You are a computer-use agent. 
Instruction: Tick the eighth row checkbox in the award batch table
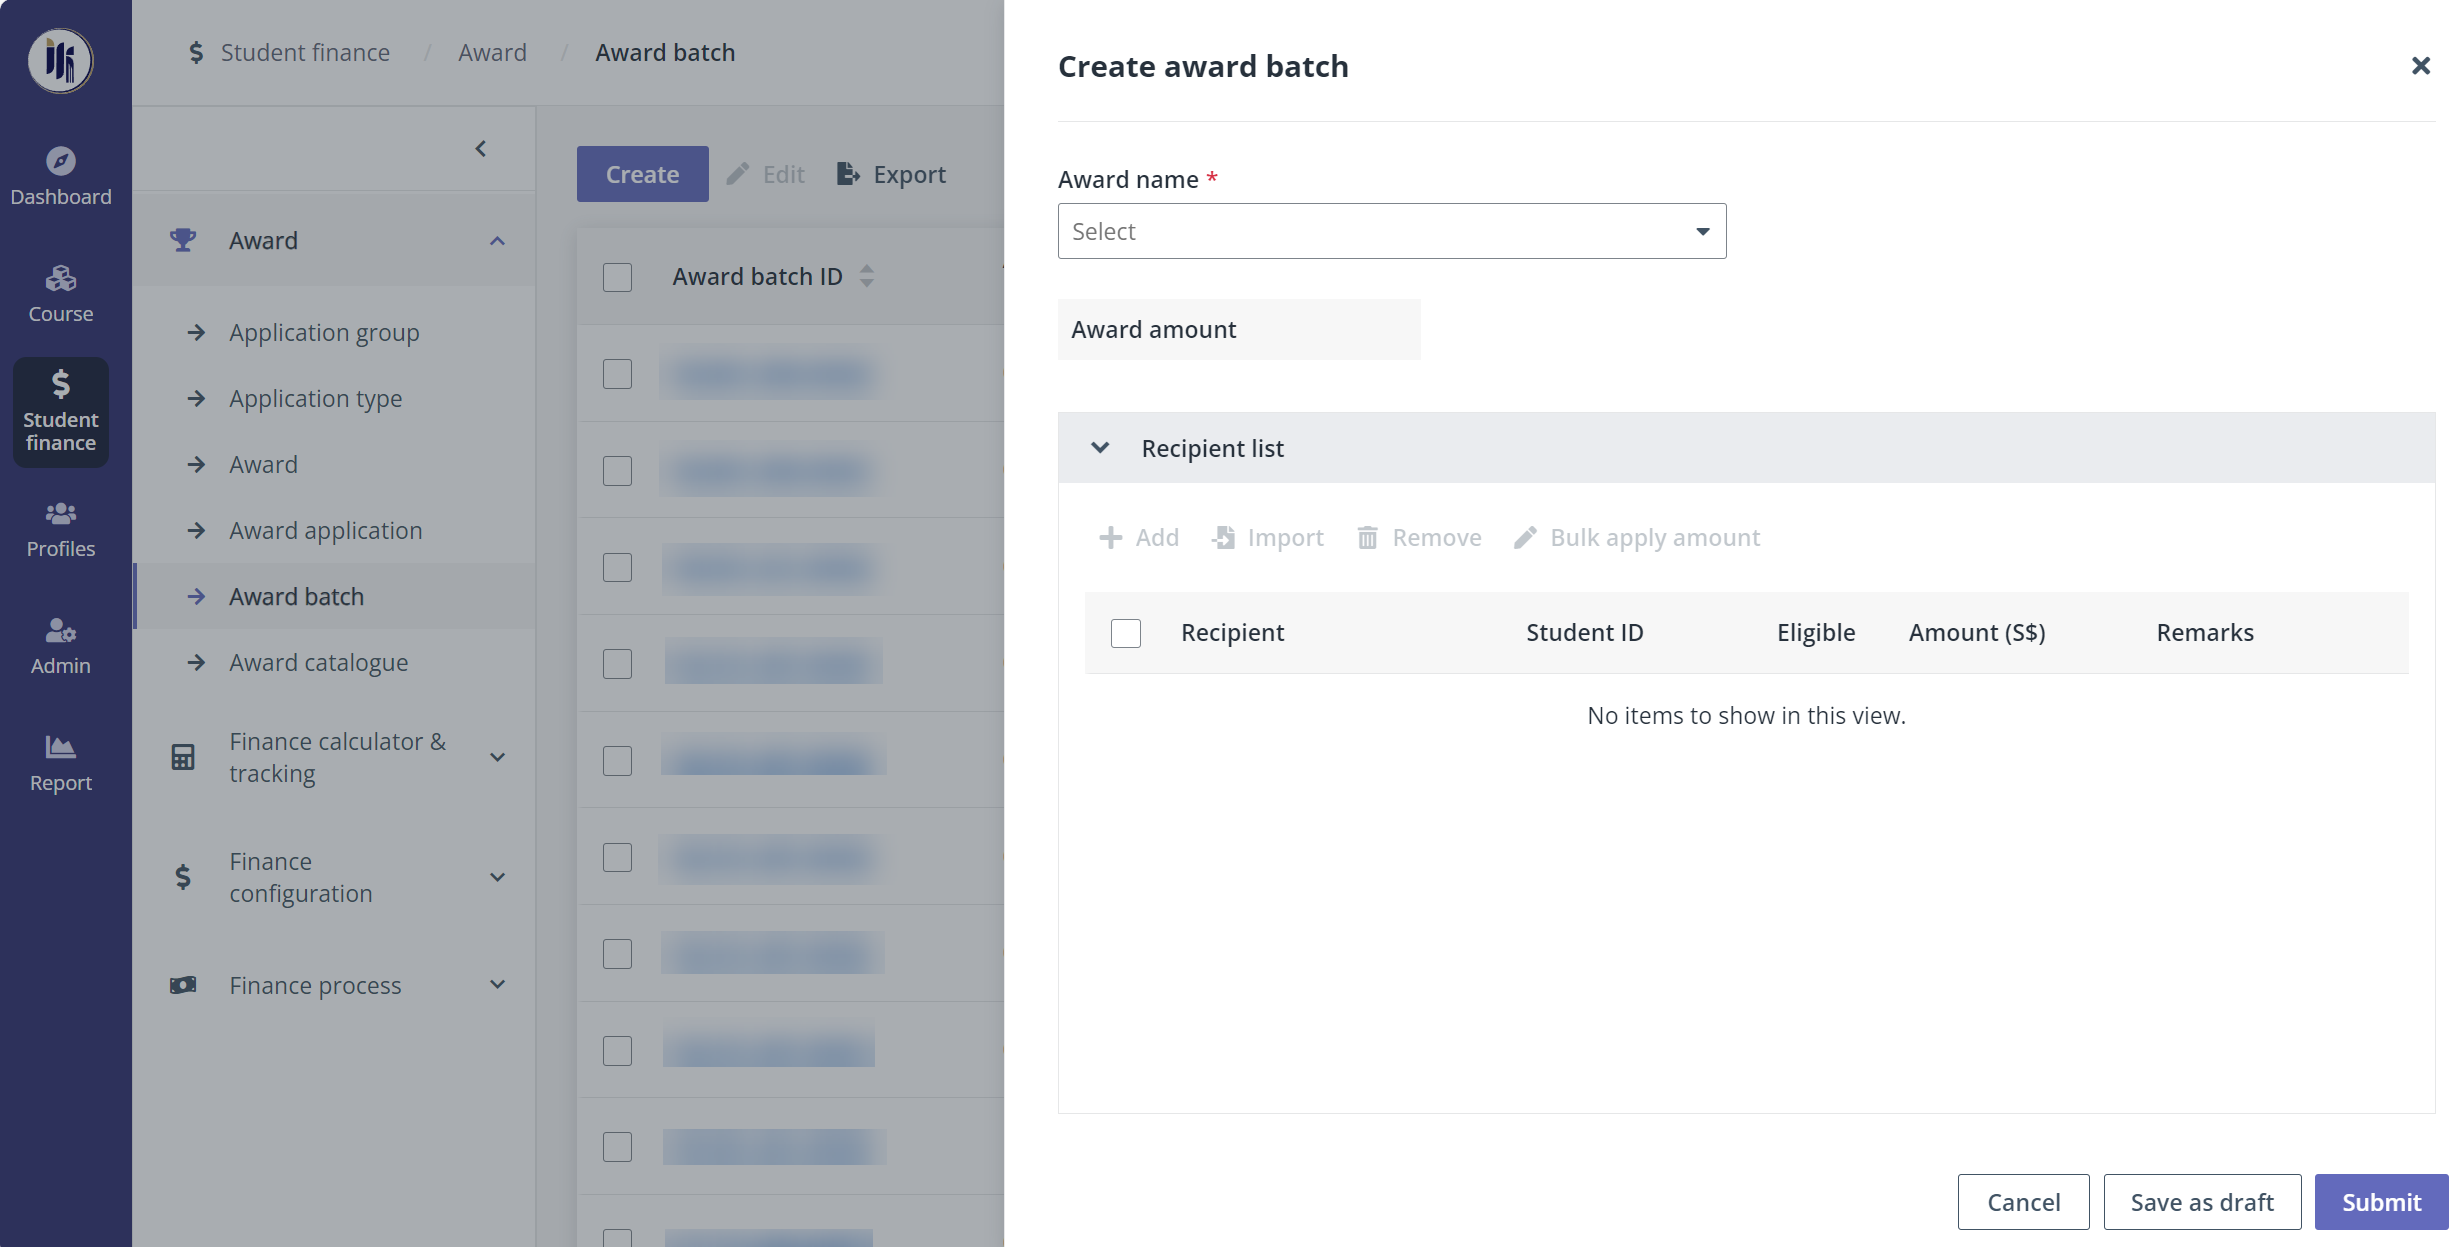click(x=617, y=1051)
